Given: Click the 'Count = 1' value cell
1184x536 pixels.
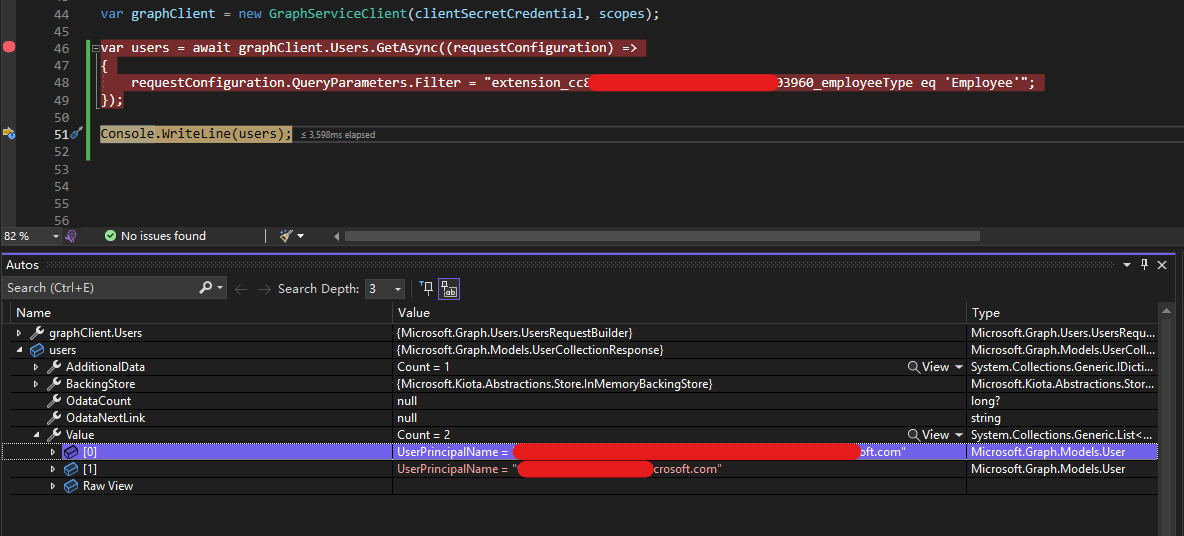Looking at the screenshot, I should tap(424, 367).
